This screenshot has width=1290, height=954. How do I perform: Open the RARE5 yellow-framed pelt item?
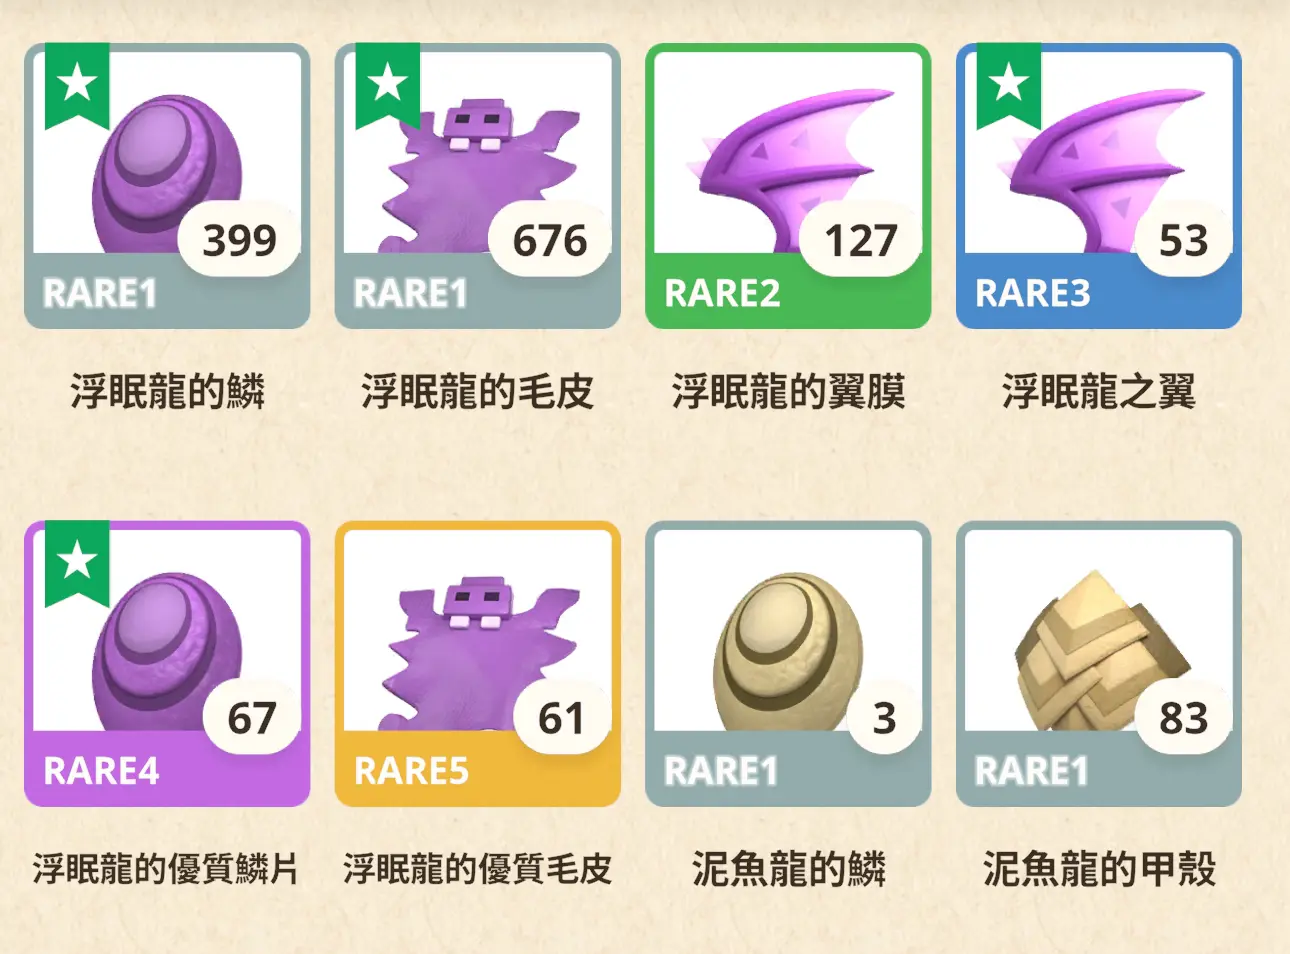(478, 664)
